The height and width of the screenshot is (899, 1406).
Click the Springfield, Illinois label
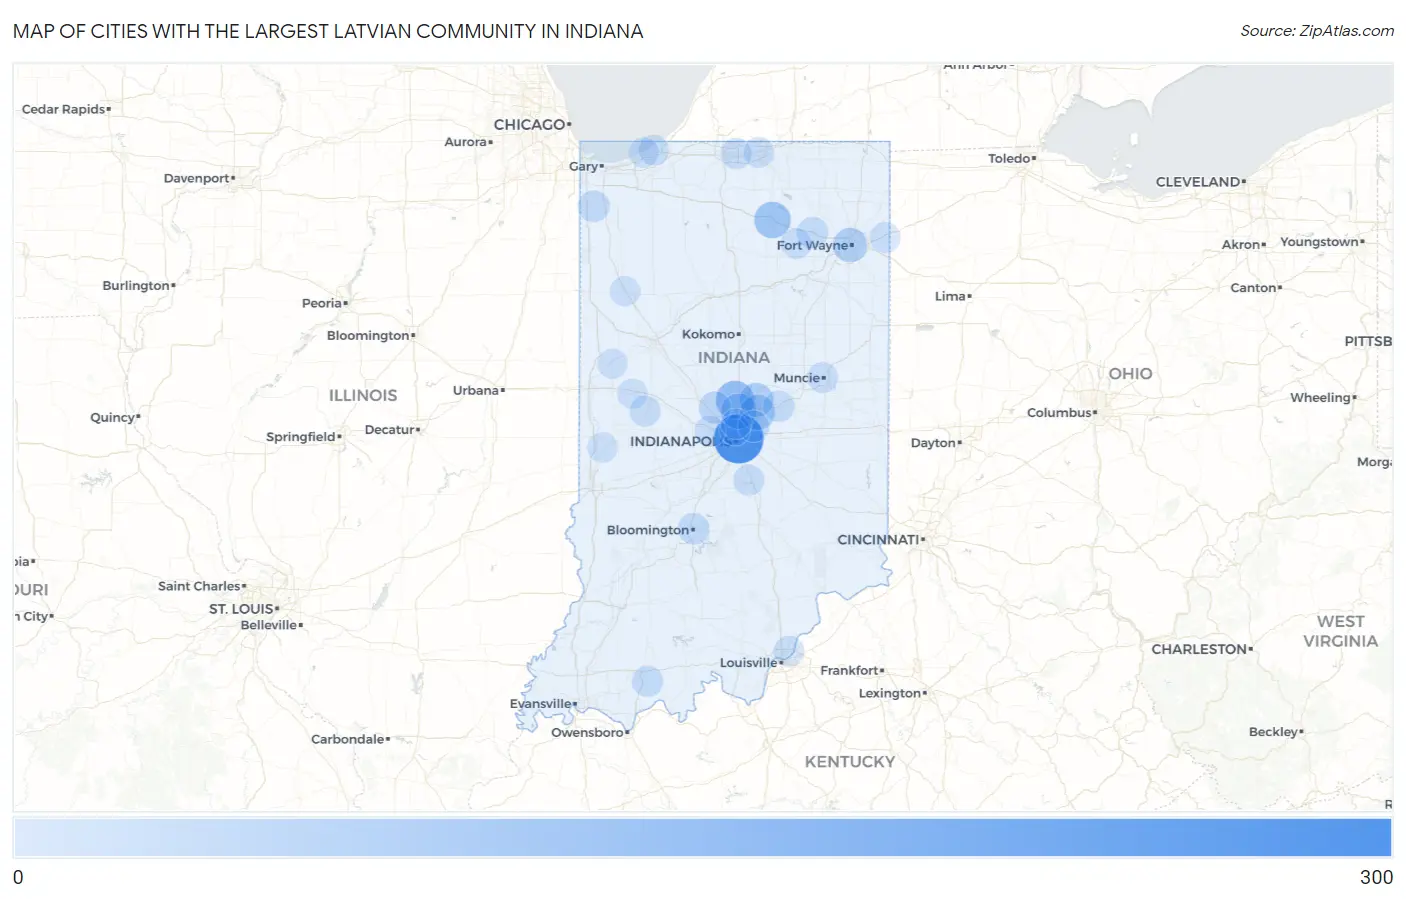click(x=301, y=437)
